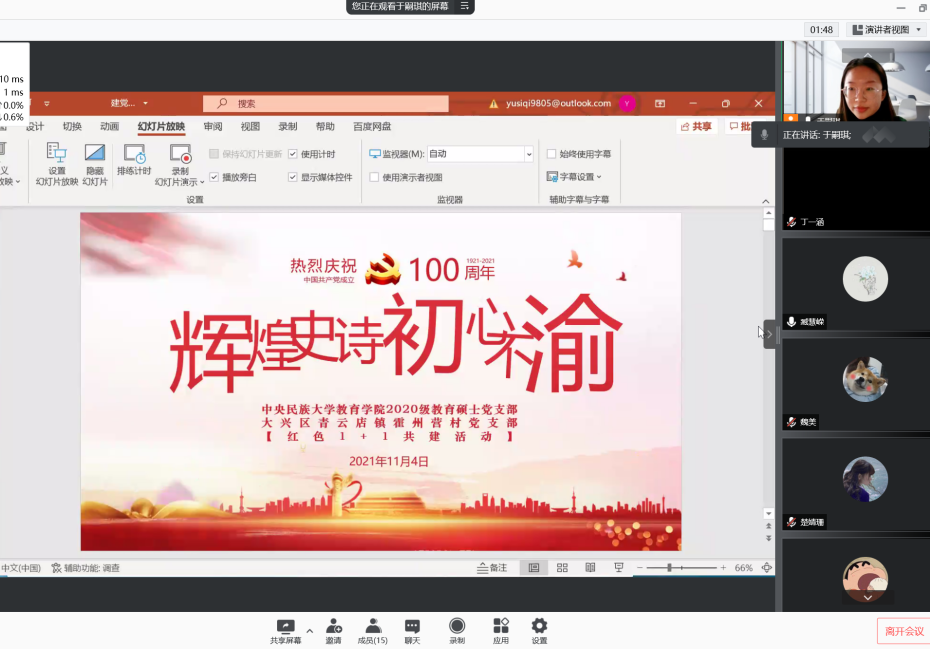Click the Leave Meeting (离开会议) button
The height and width of the screenshot is (649, 930).
click(x=903, y=631)
